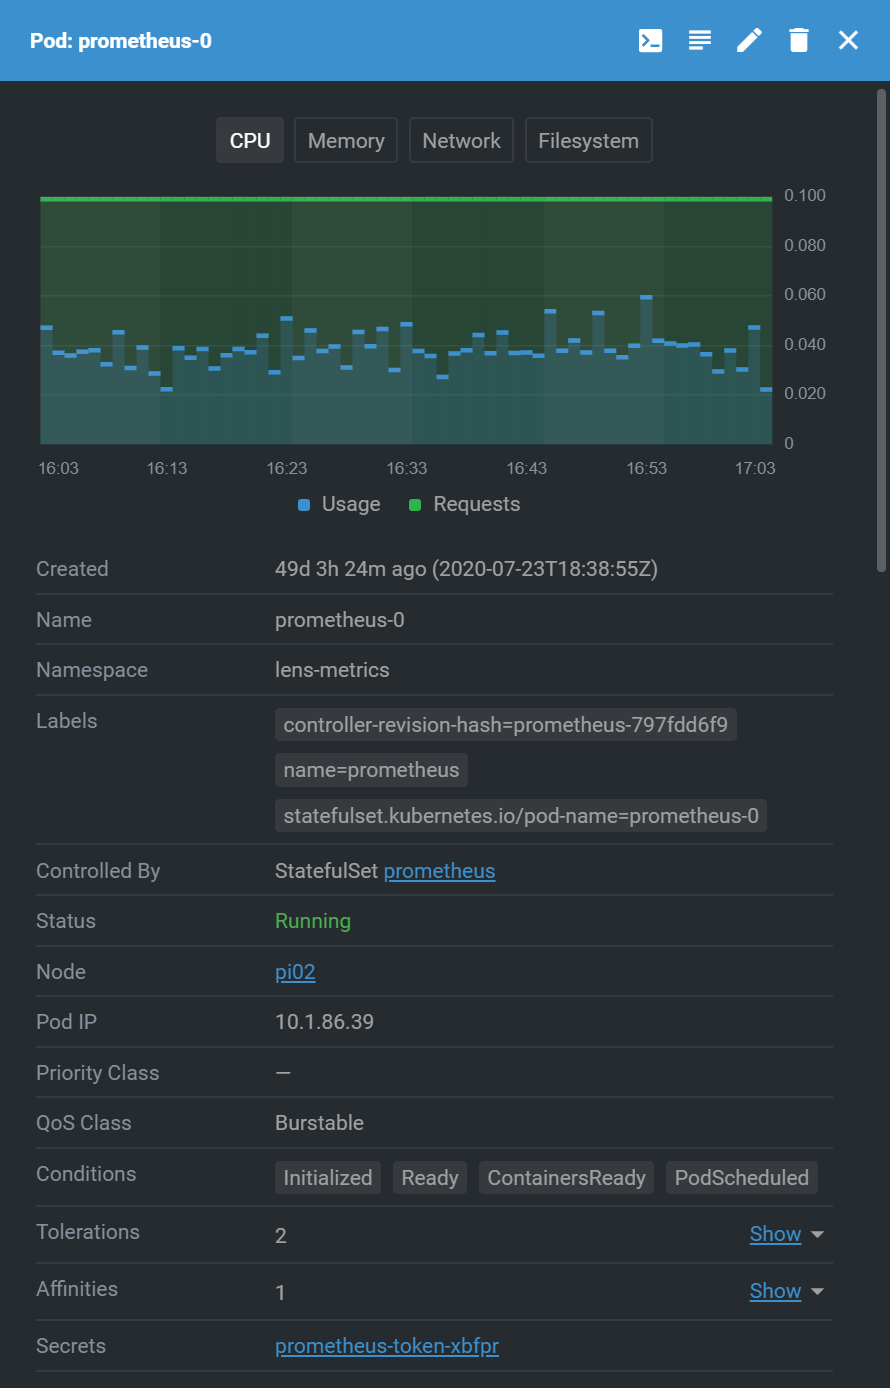Close the pod details panel

point(848,40)
